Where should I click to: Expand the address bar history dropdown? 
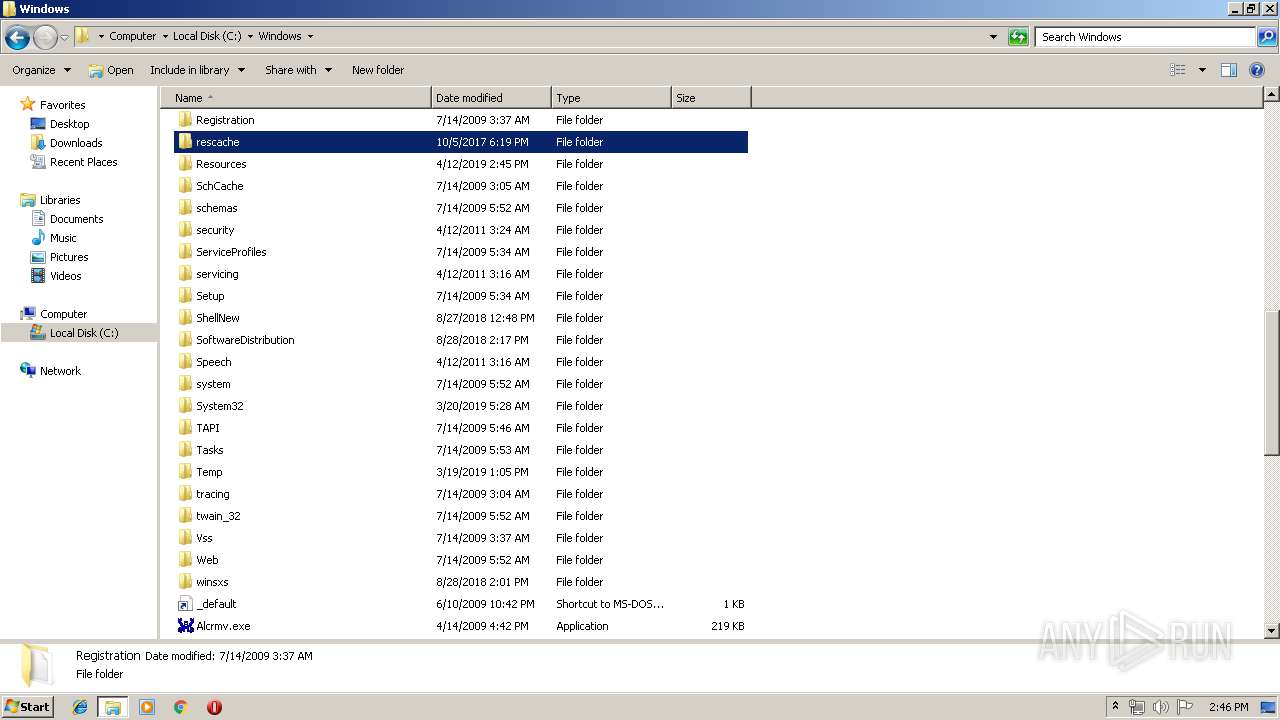pyautogui.click(x=993, y=37)
